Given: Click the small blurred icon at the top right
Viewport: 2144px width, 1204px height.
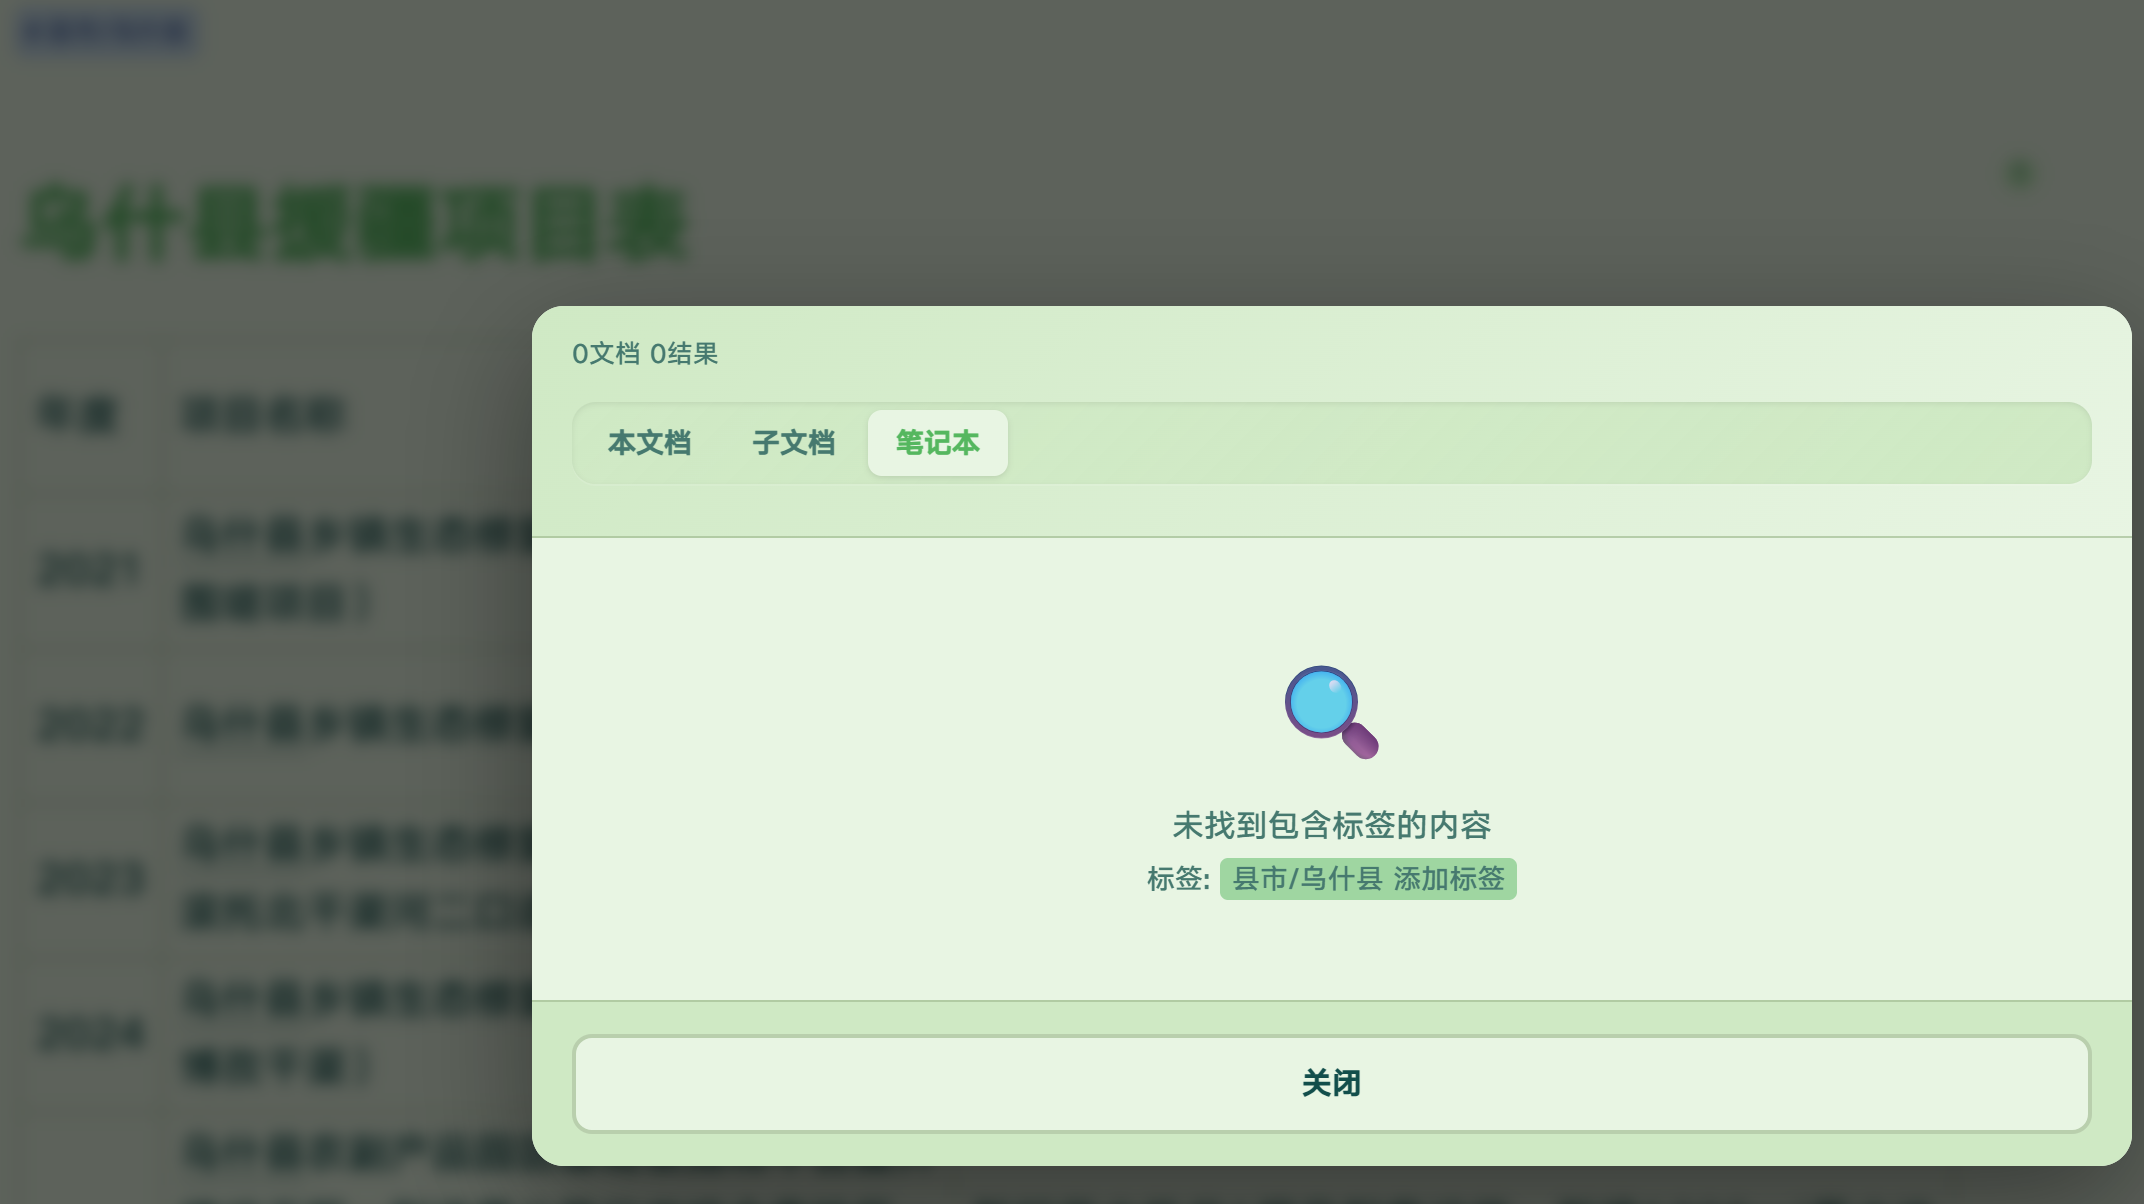Looking at the screenshot, I should (2021, 173).
